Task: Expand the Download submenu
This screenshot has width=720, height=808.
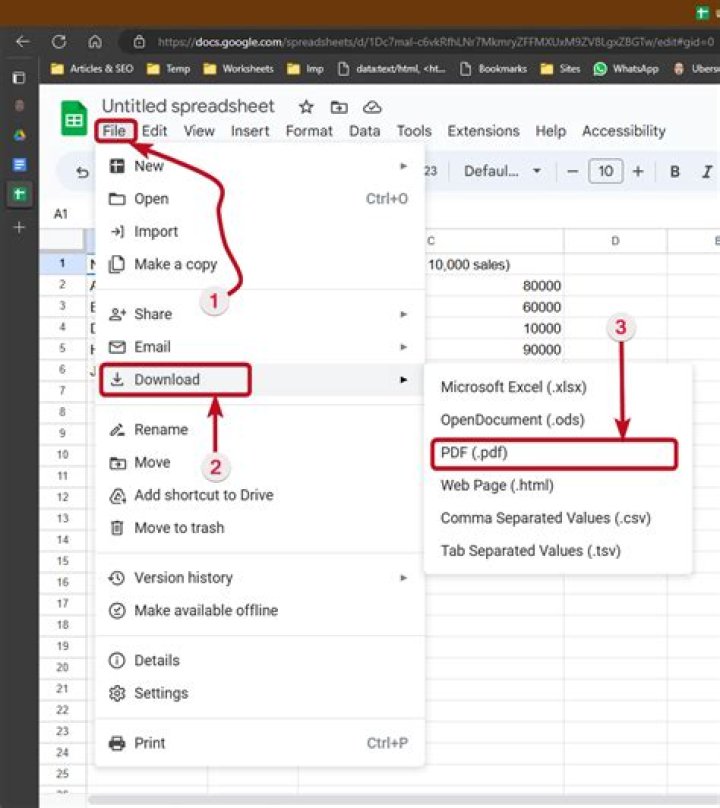Action: (x=260, y=380)
